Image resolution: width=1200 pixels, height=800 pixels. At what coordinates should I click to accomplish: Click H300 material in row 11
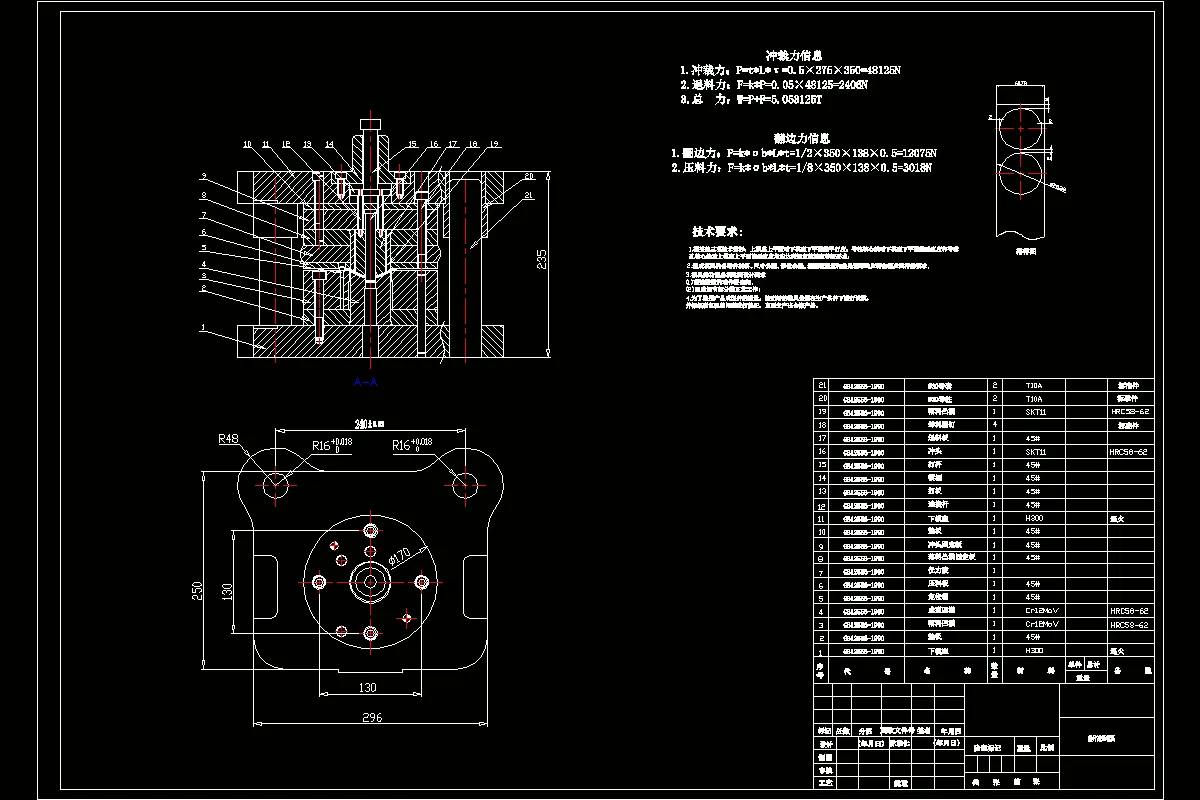(1034, 517)
